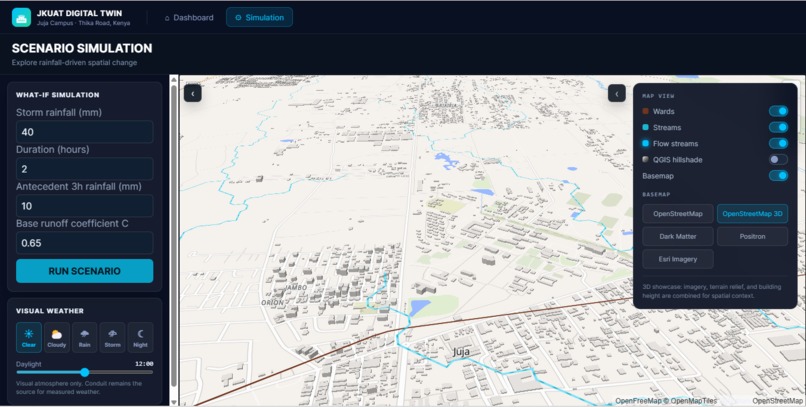806x407 pixels.
Task: Click the Antecedent 3h rainfall input
Action: click(85, 206)
